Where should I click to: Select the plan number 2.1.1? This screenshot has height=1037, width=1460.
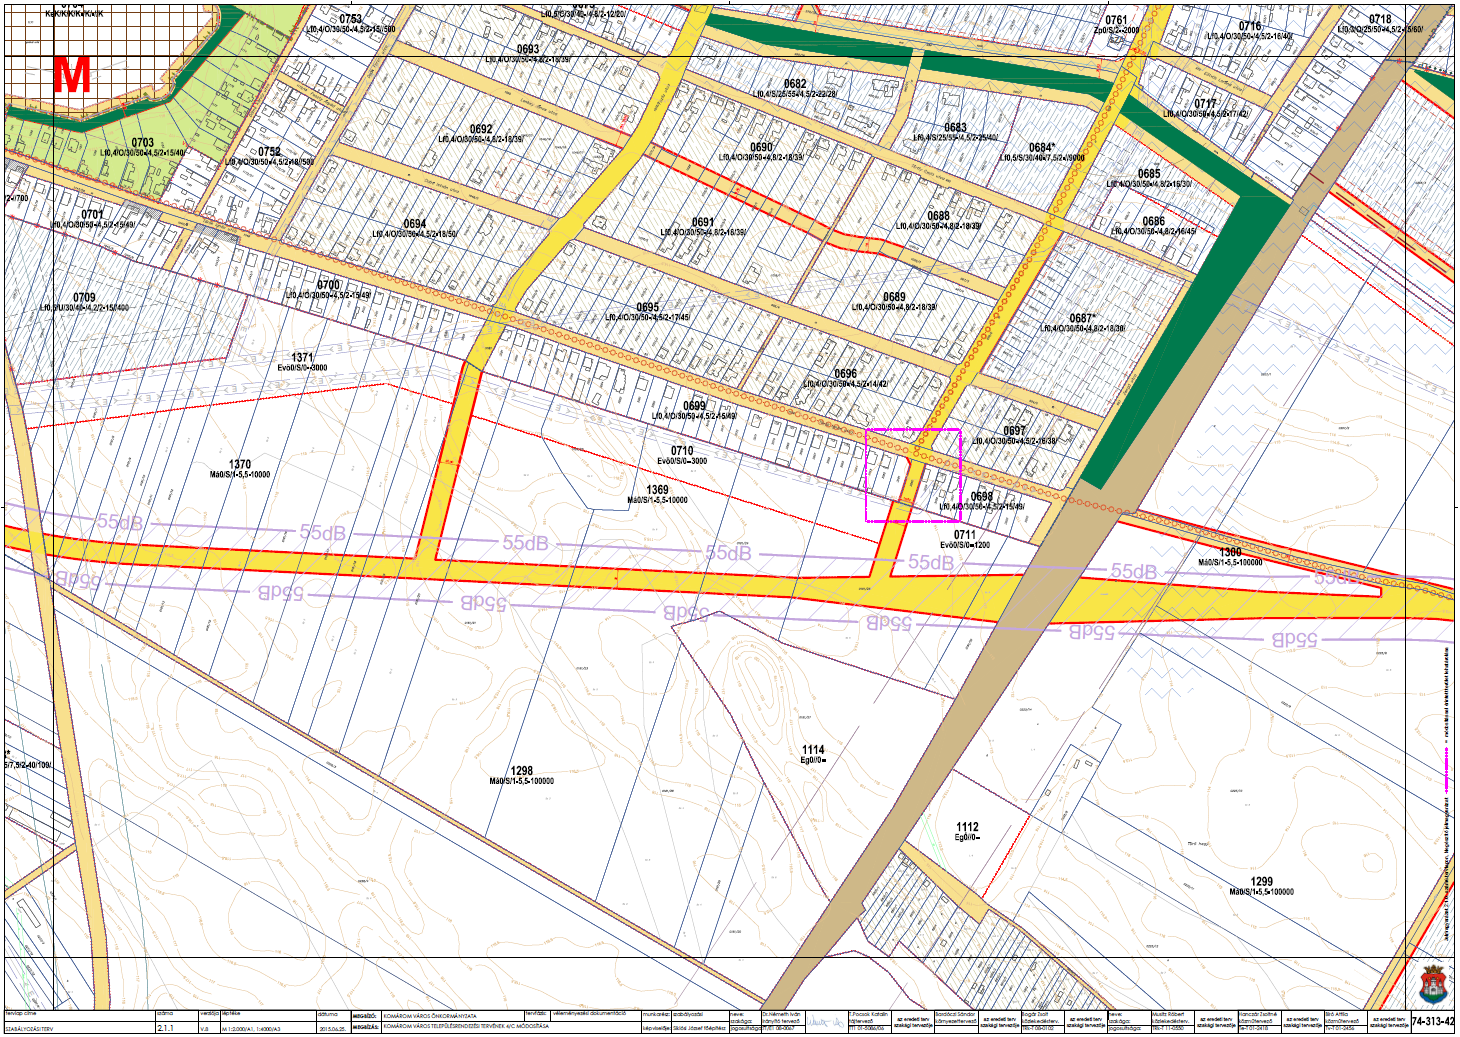click(x=166, y=1027)
